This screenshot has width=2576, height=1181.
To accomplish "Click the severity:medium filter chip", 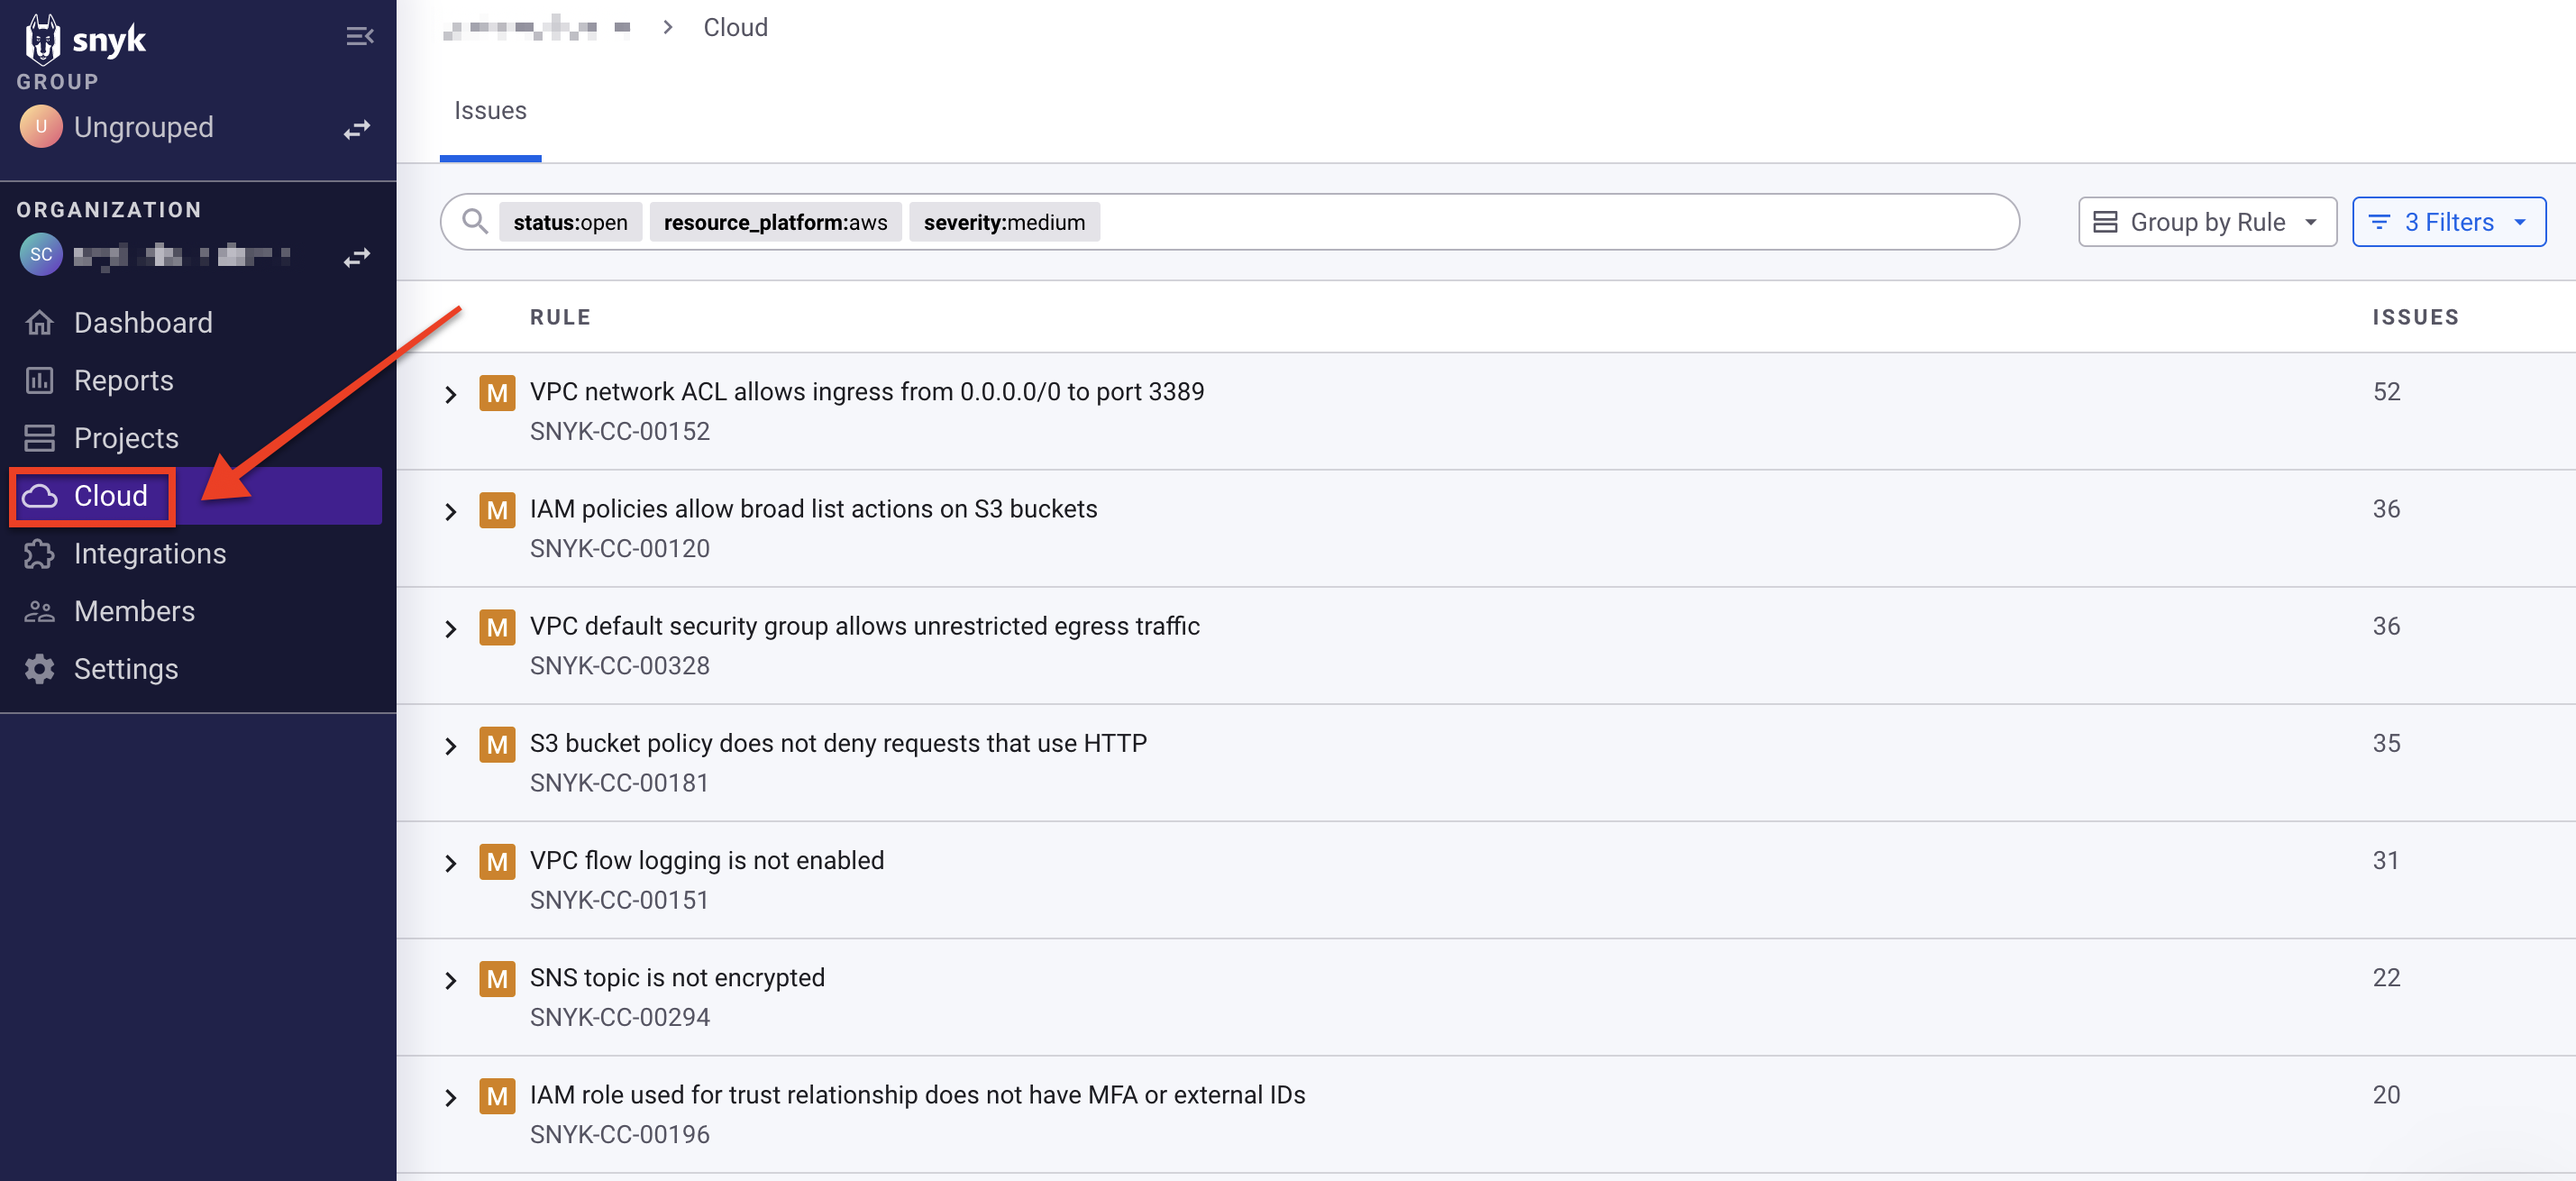I will [x=1004, y=222].
